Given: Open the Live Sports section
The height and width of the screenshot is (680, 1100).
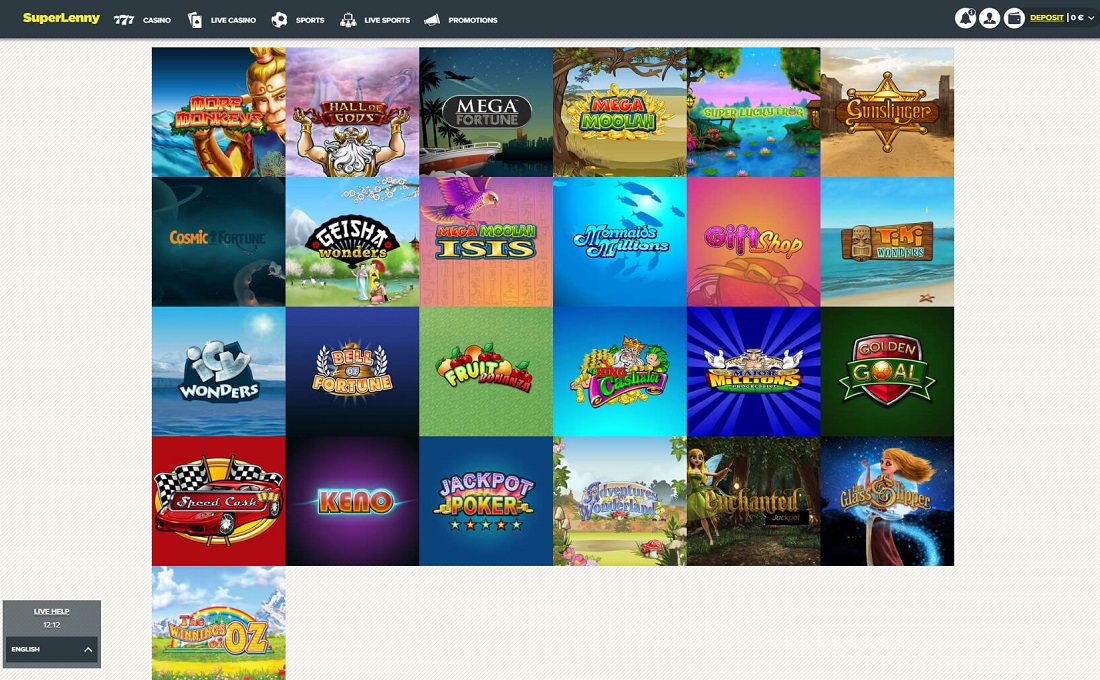Looking at the screenshot, I should click(375, 20).
